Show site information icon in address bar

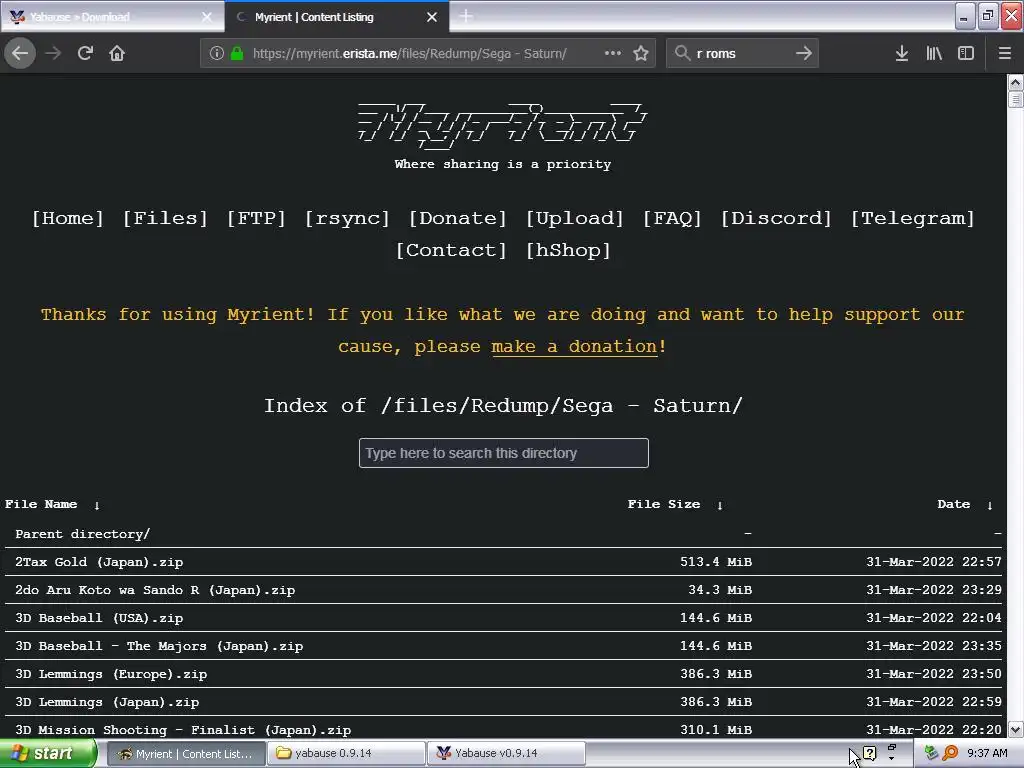point(217,53)
